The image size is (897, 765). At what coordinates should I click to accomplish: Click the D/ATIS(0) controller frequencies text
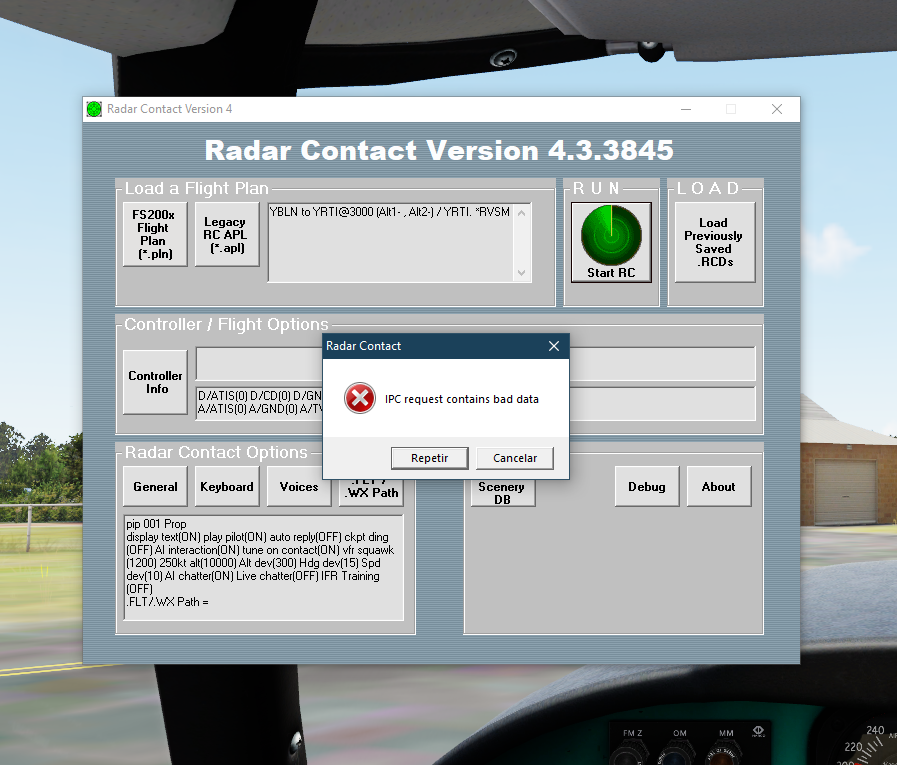pos(260,402)
